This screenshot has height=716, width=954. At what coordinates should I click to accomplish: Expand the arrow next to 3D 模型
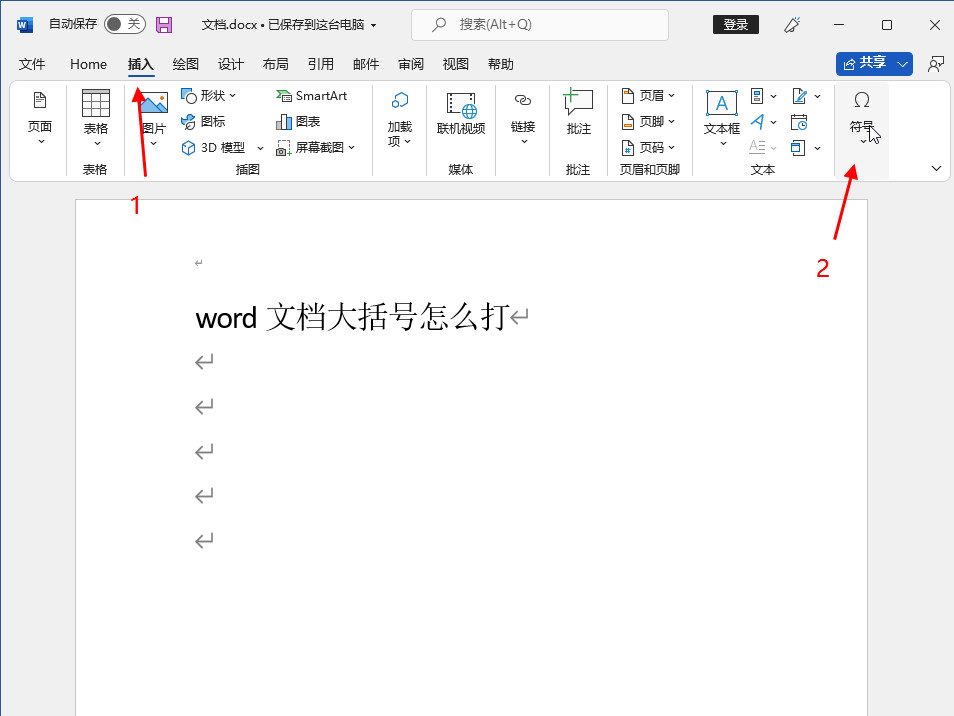point(260,148)
